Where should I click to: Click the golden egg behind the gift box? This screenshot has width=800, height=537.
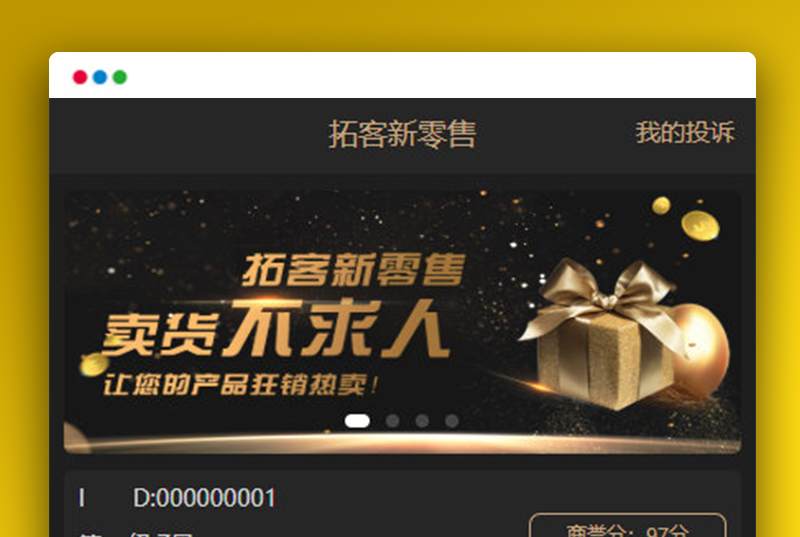[702, 349]
